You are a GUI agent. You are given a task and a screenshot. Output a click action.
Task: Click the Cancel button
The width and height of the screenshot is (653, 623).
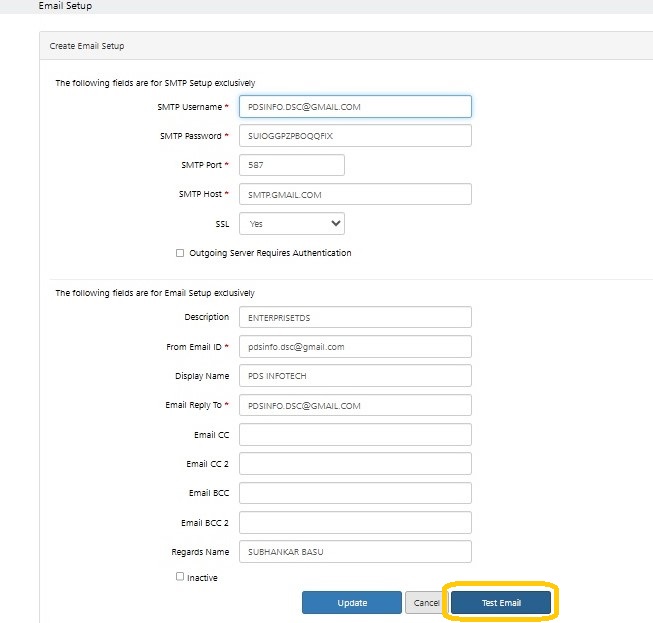coord(426,603)
